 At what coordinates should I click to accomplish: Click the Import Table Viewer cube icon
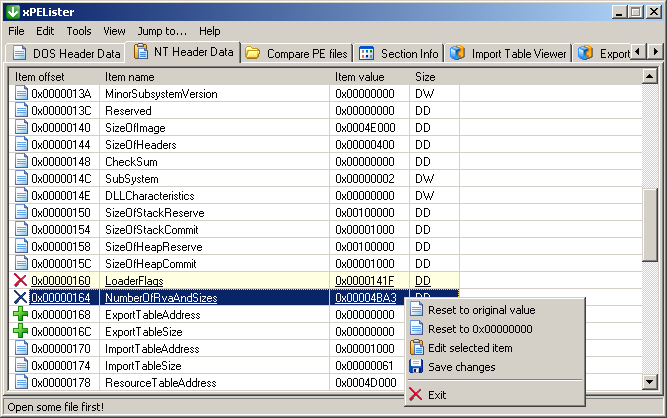click(x=457, y=53)
